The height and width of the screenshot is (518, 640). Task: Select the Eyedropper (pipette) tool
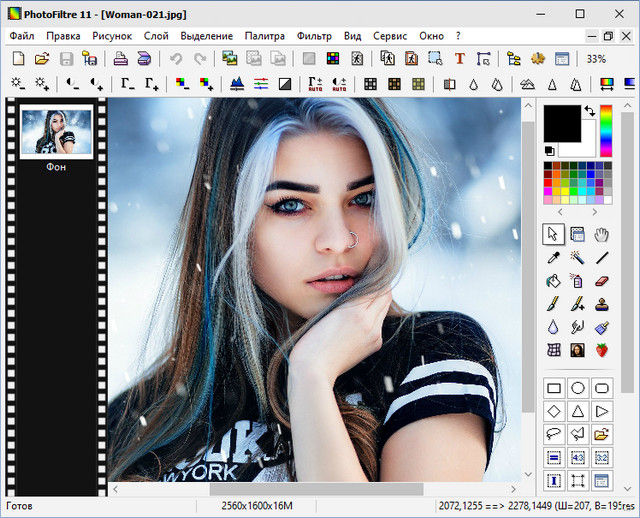[x=552, y=258]
